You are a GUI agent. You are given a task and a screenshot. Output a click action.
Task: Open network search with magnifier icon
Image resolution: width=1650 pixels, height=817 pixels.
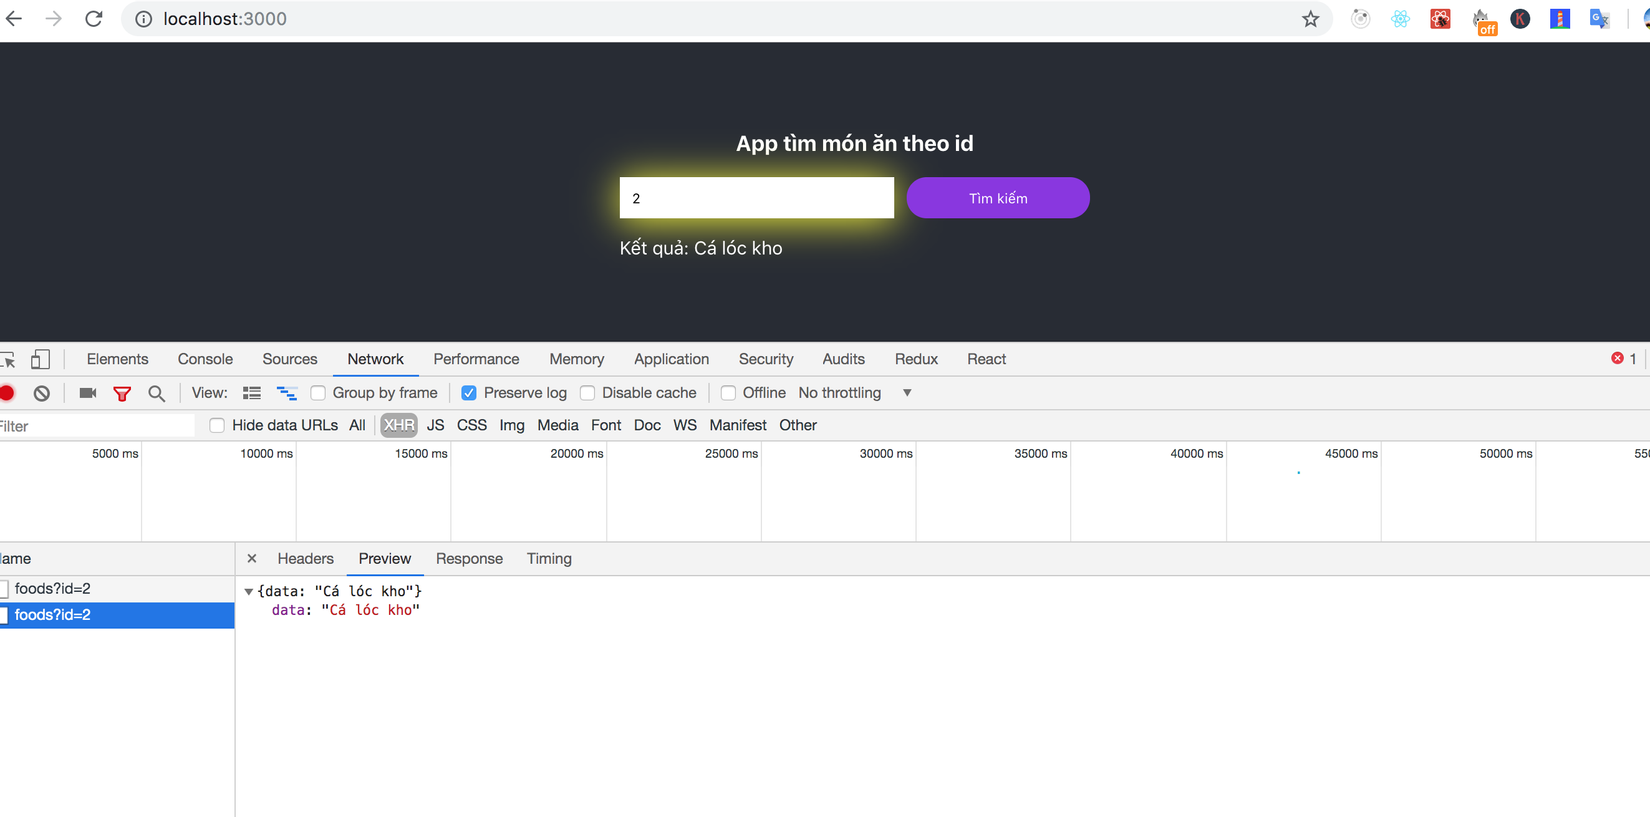click(157, 394)
